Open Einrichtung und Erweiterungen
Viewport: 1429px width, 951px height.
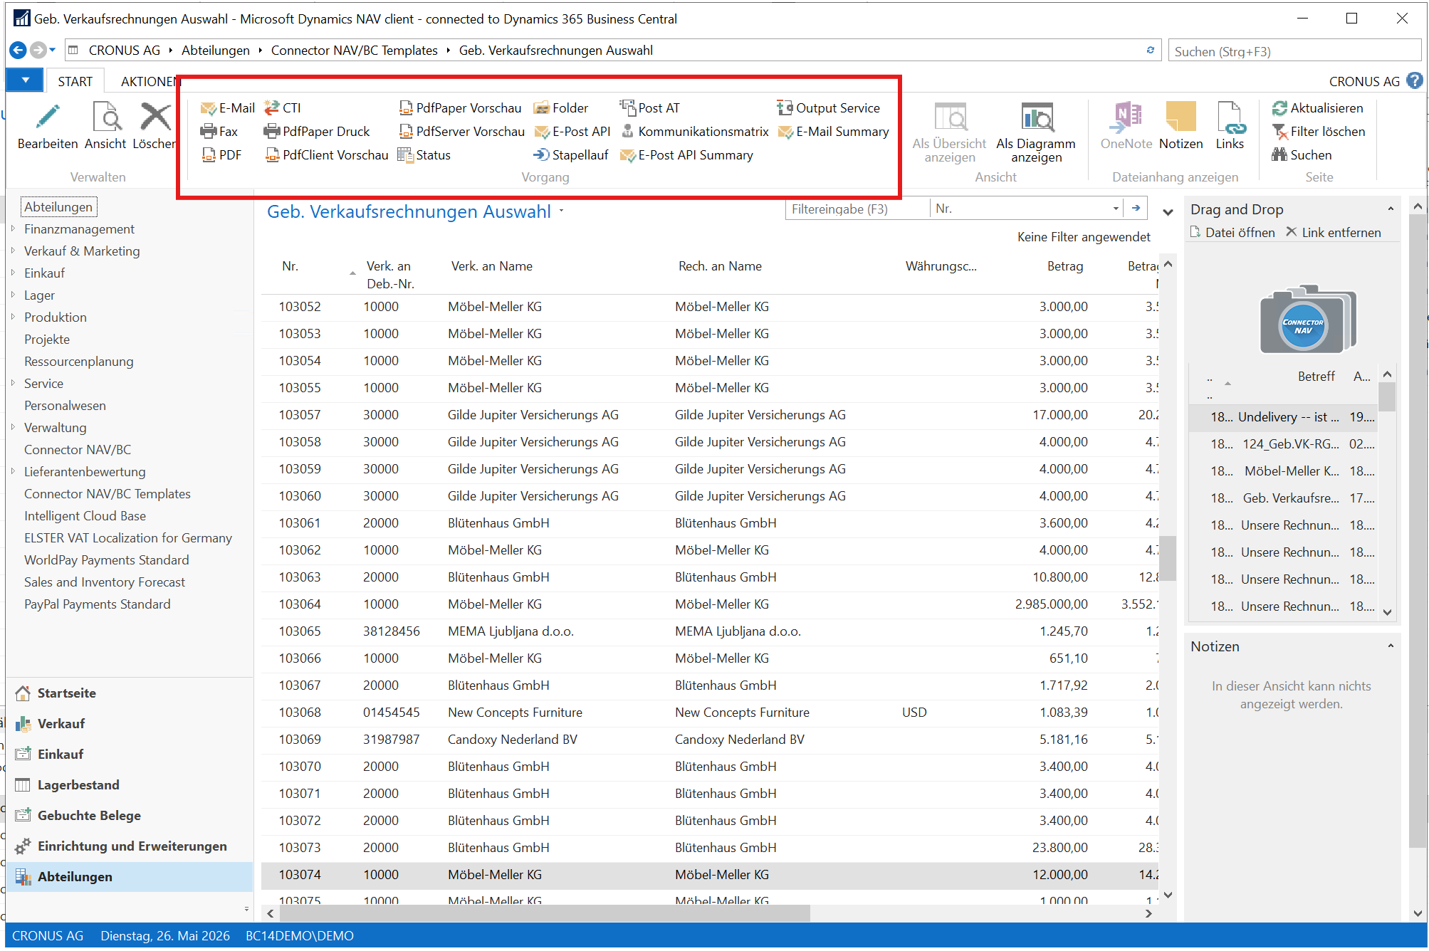point(131,846)
